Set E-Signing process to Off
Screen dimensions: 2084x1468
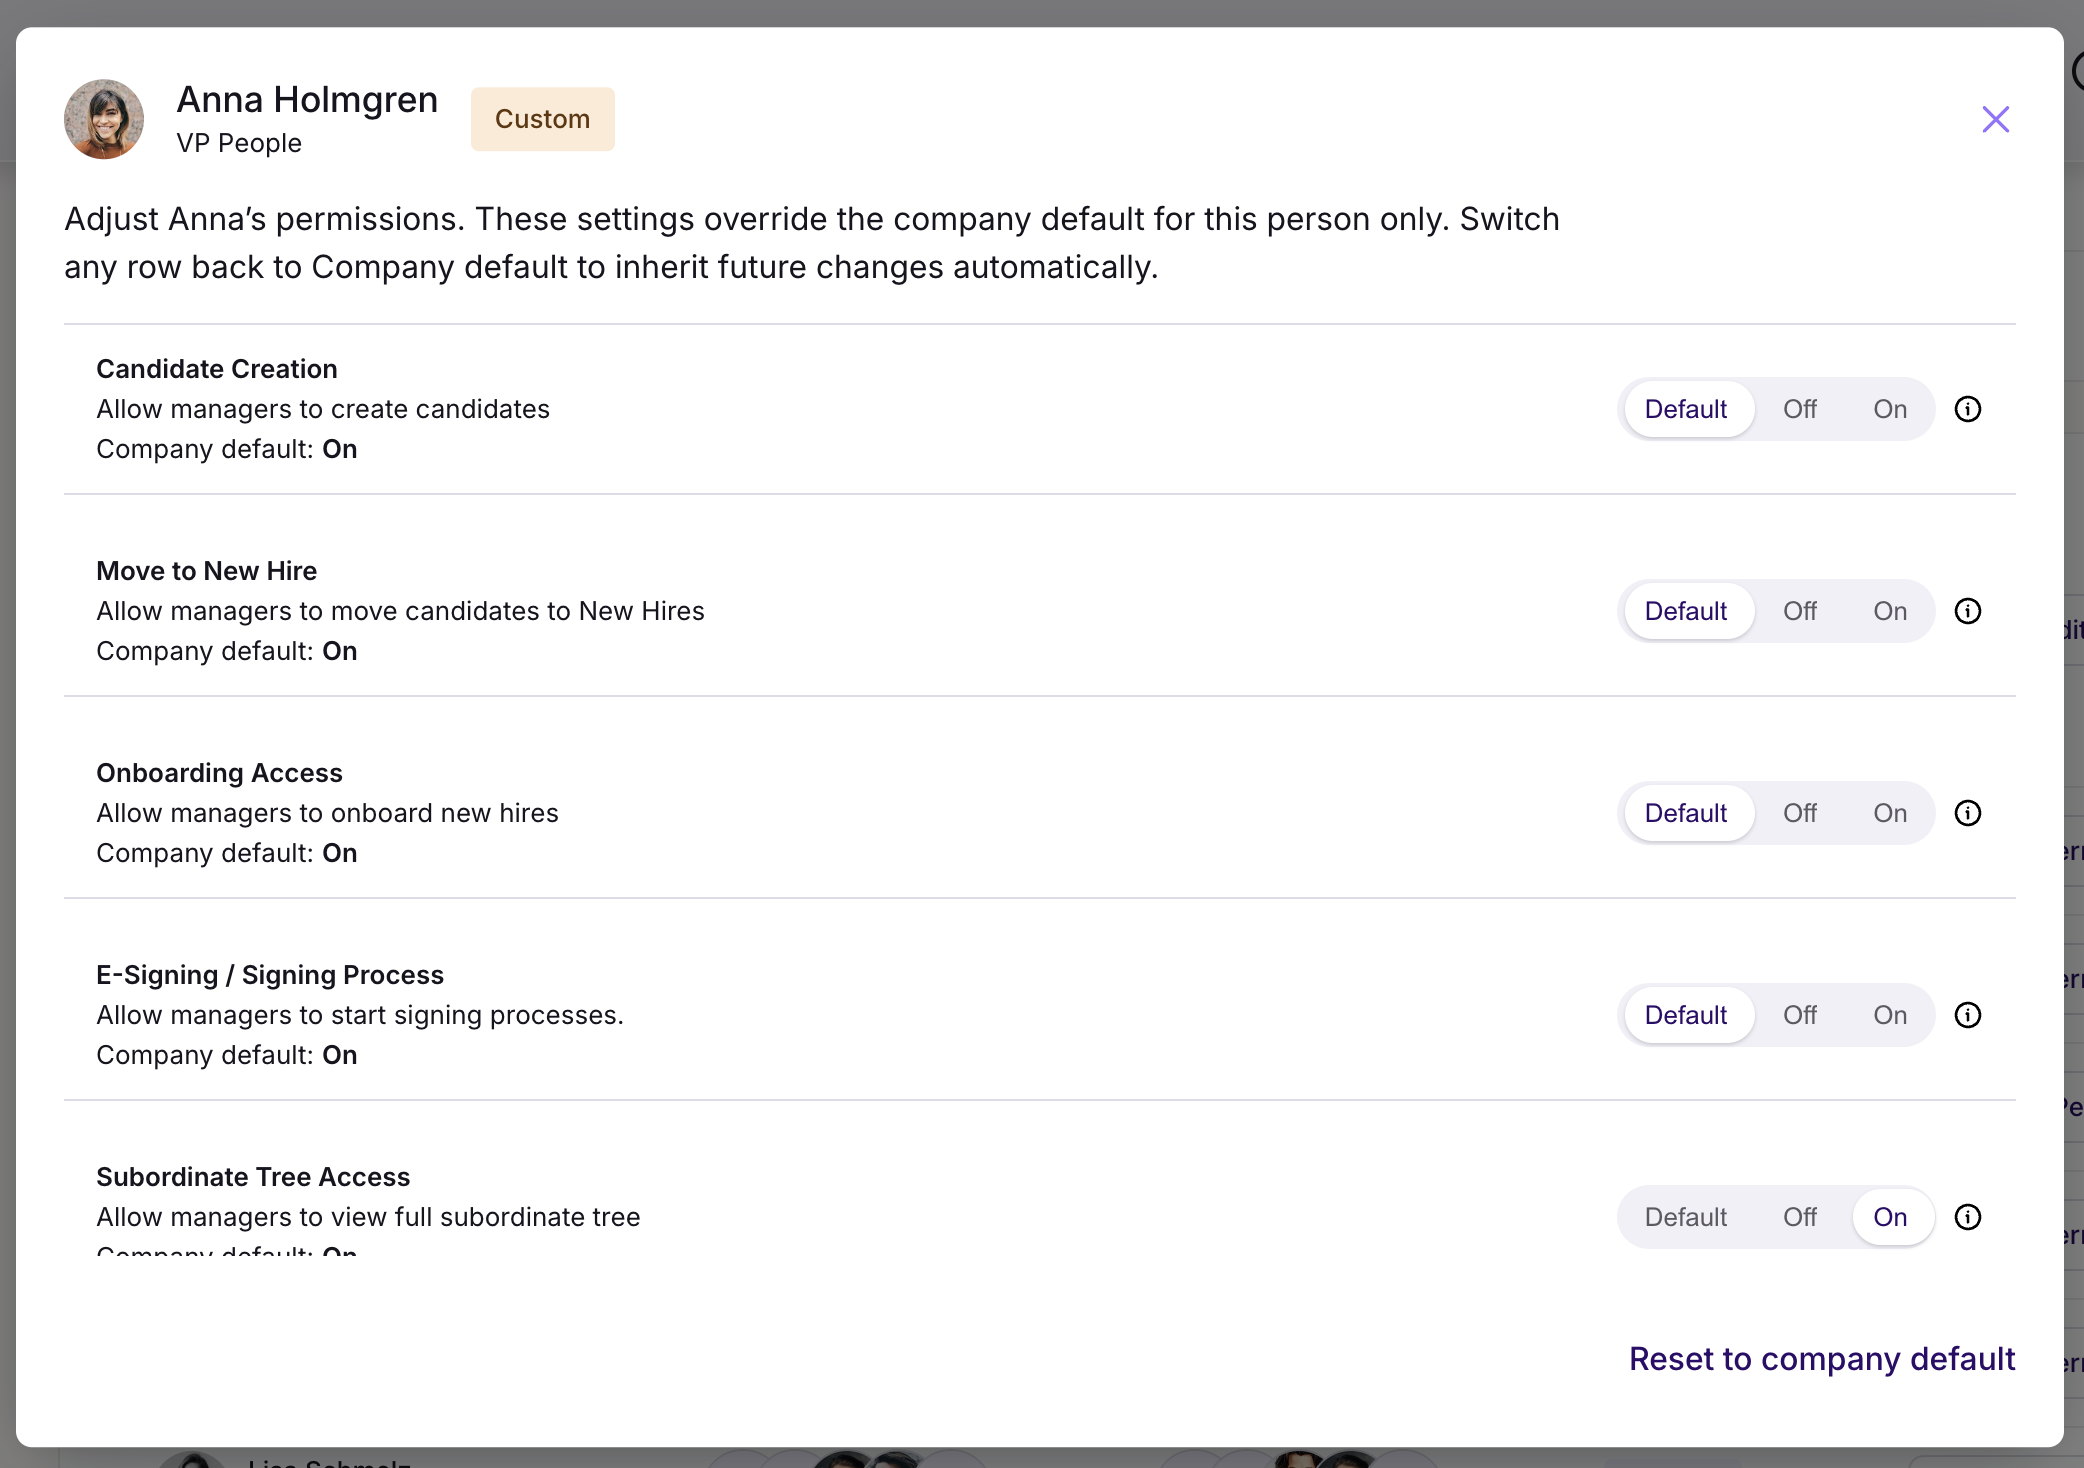(1799, 1015)
